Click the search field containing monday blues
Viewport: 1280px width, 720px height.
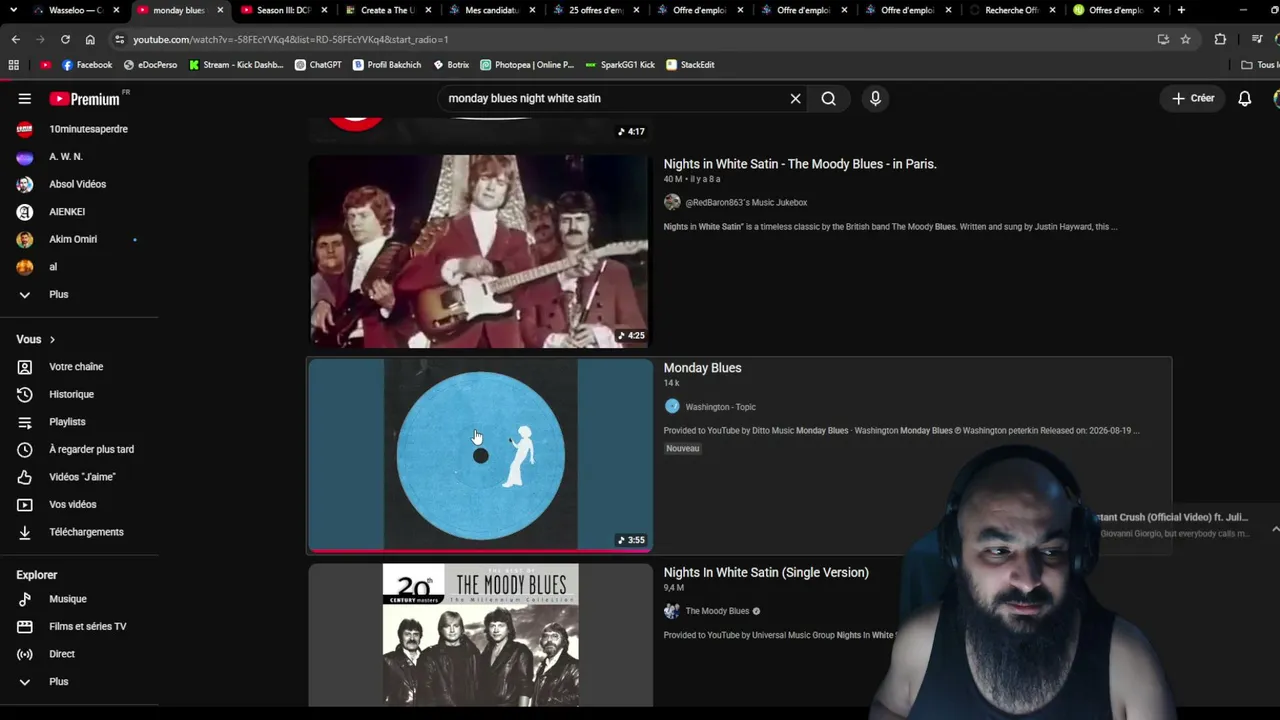pos(614,99)
